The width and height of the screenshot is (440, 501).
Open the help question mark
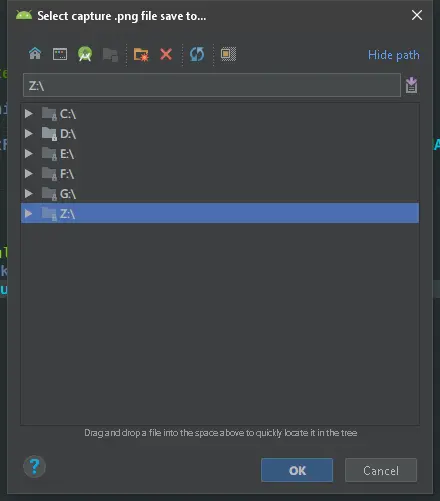click(x=34, y=467)
